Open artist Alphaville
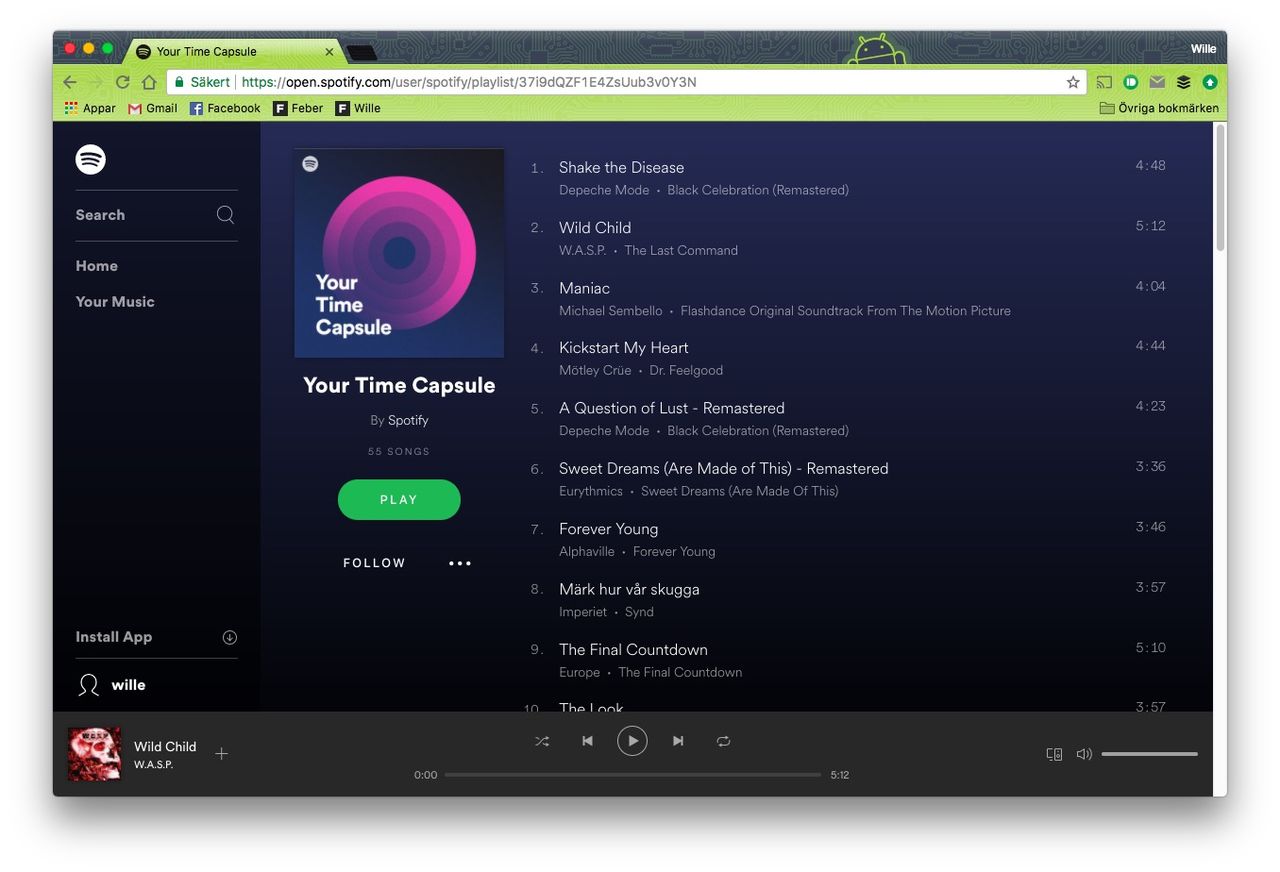 pos(587,551)
